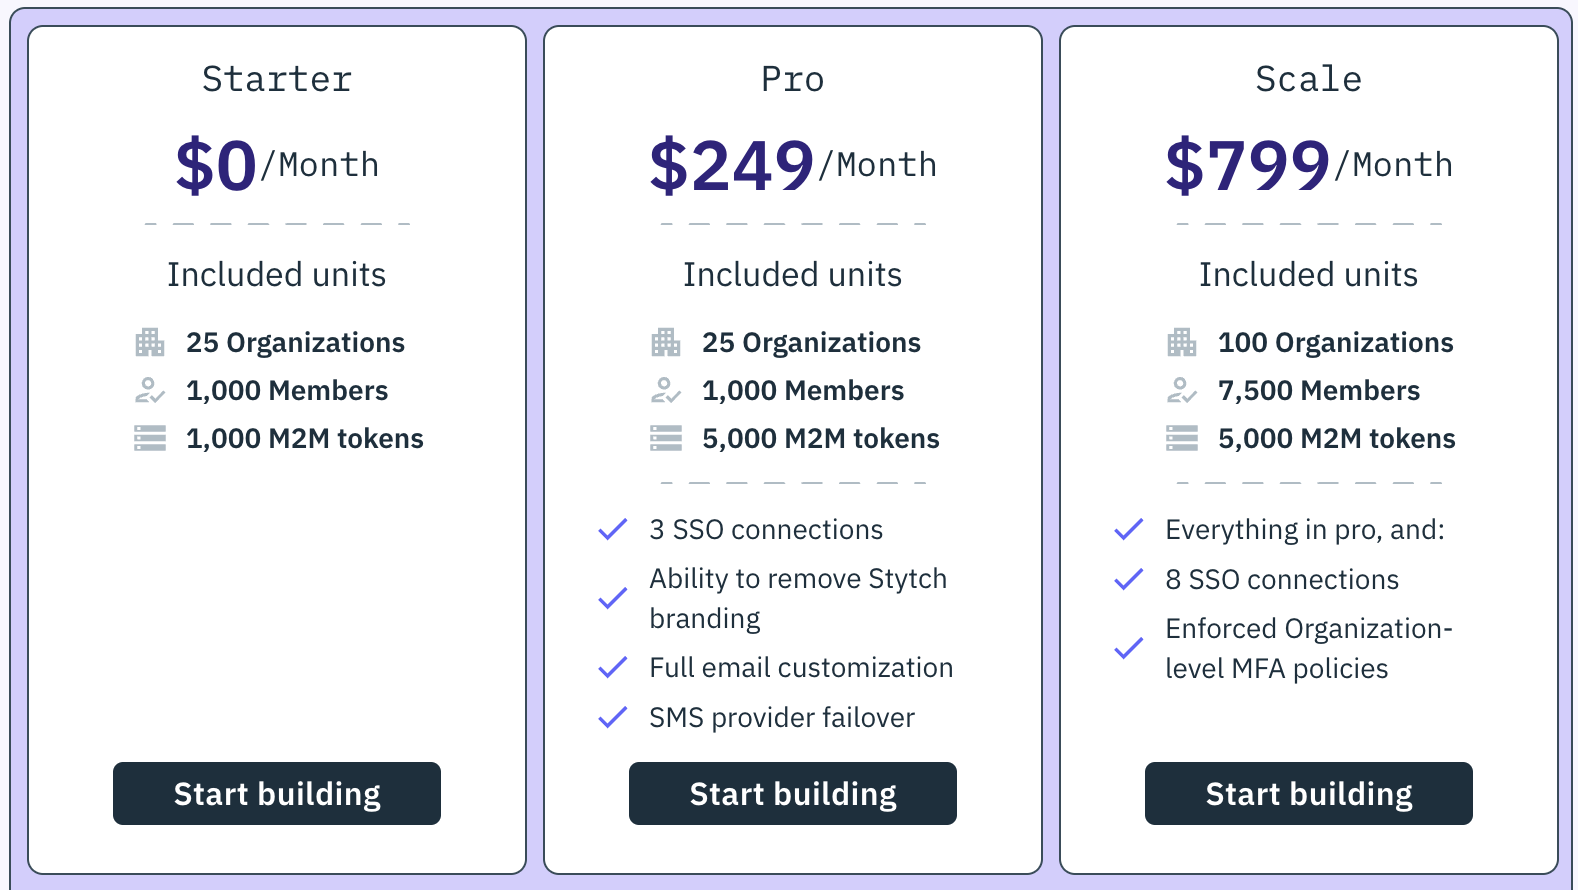This screenshot has width=1578, height=890.
Task: Select the Starter plan heading
Action: pos(277,78)
